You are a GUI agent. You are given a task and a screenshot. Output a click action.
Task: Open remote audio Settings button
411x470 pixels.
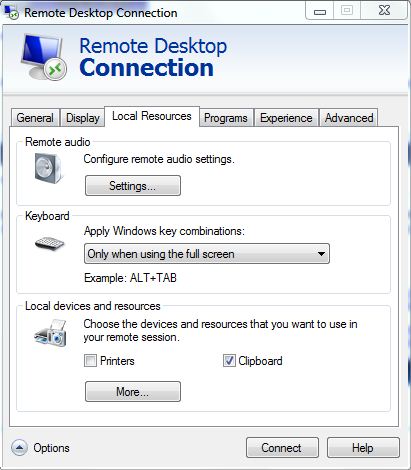133,186
